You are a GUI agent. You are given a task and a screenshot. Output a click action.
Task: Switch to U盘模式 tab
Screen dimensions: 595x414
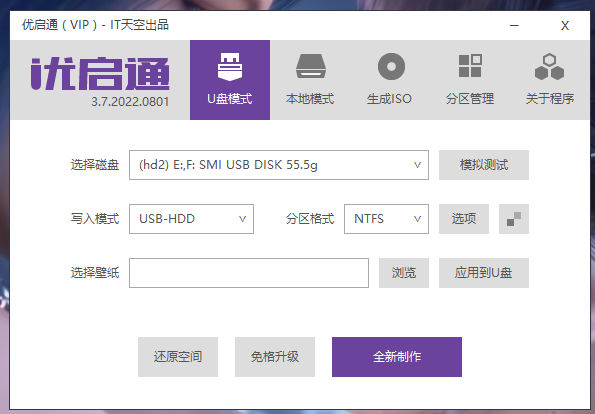pos(230,80)
